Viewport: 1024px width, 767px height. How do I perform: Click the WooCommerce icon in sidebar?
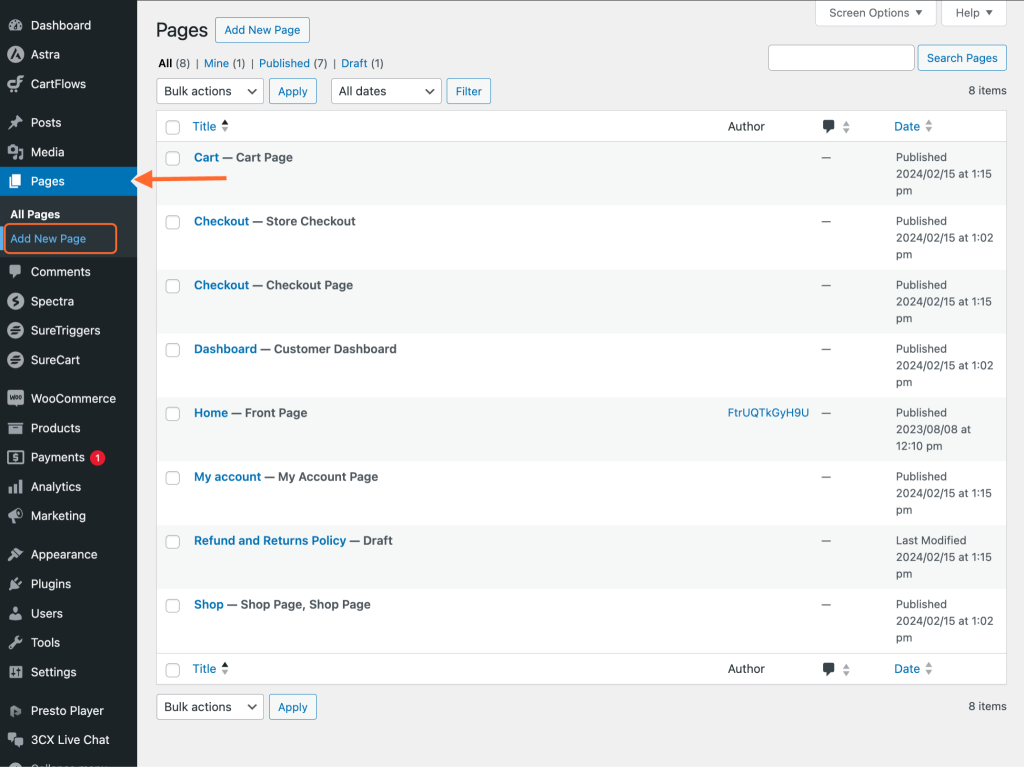pyautogui.click(x=15, y=398)
